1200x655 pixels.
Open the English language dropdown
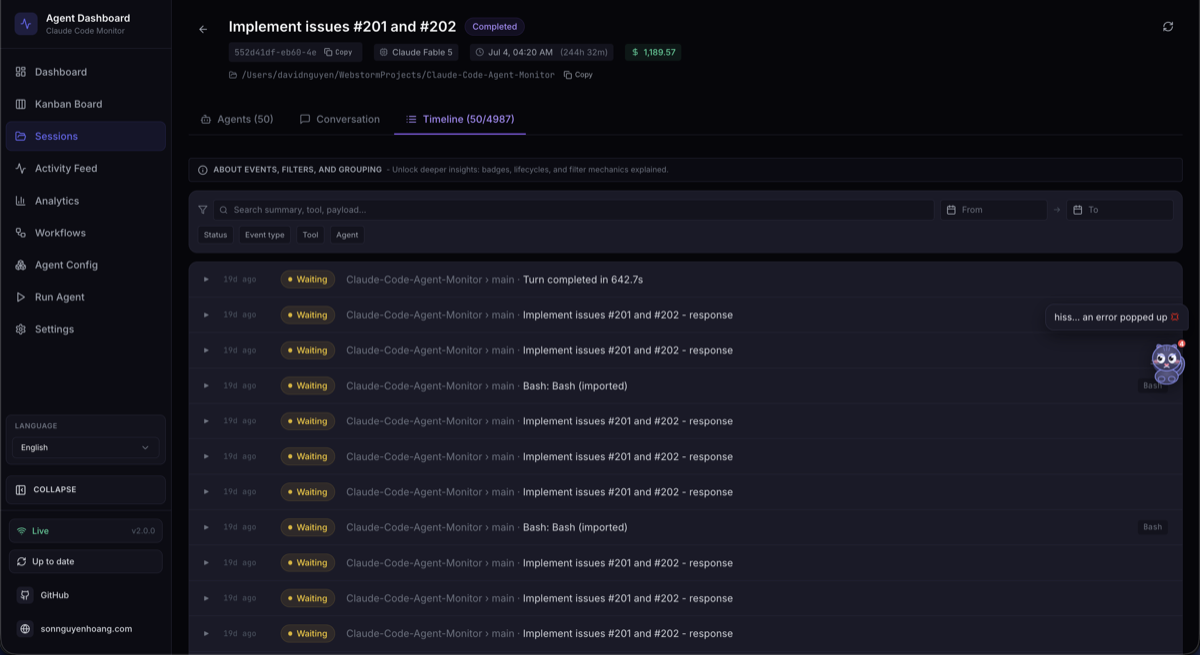tap(85, 448)
